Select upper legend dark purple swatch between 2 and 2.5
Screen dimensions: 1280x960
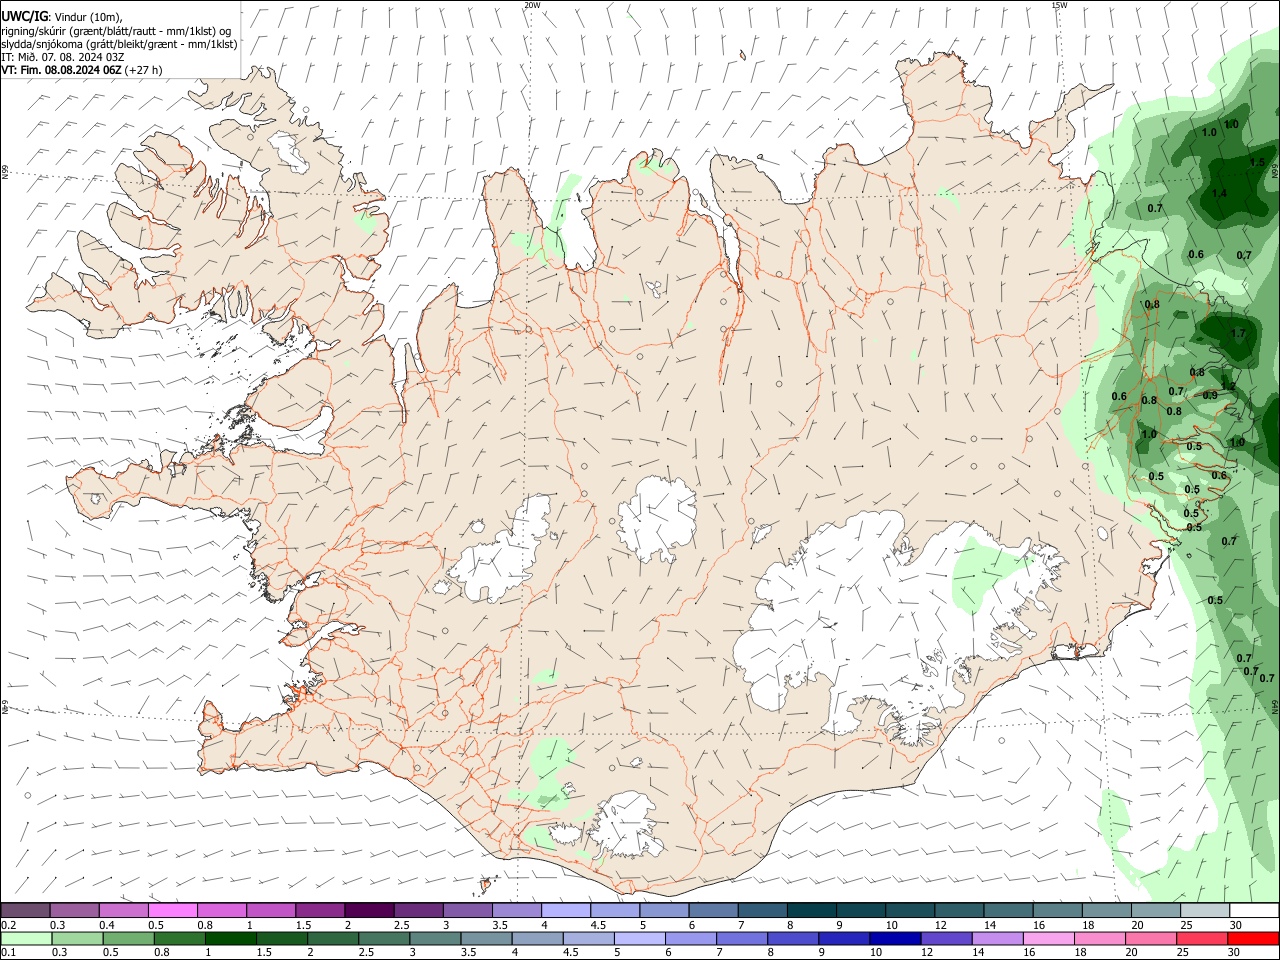(x=369, y=910)
